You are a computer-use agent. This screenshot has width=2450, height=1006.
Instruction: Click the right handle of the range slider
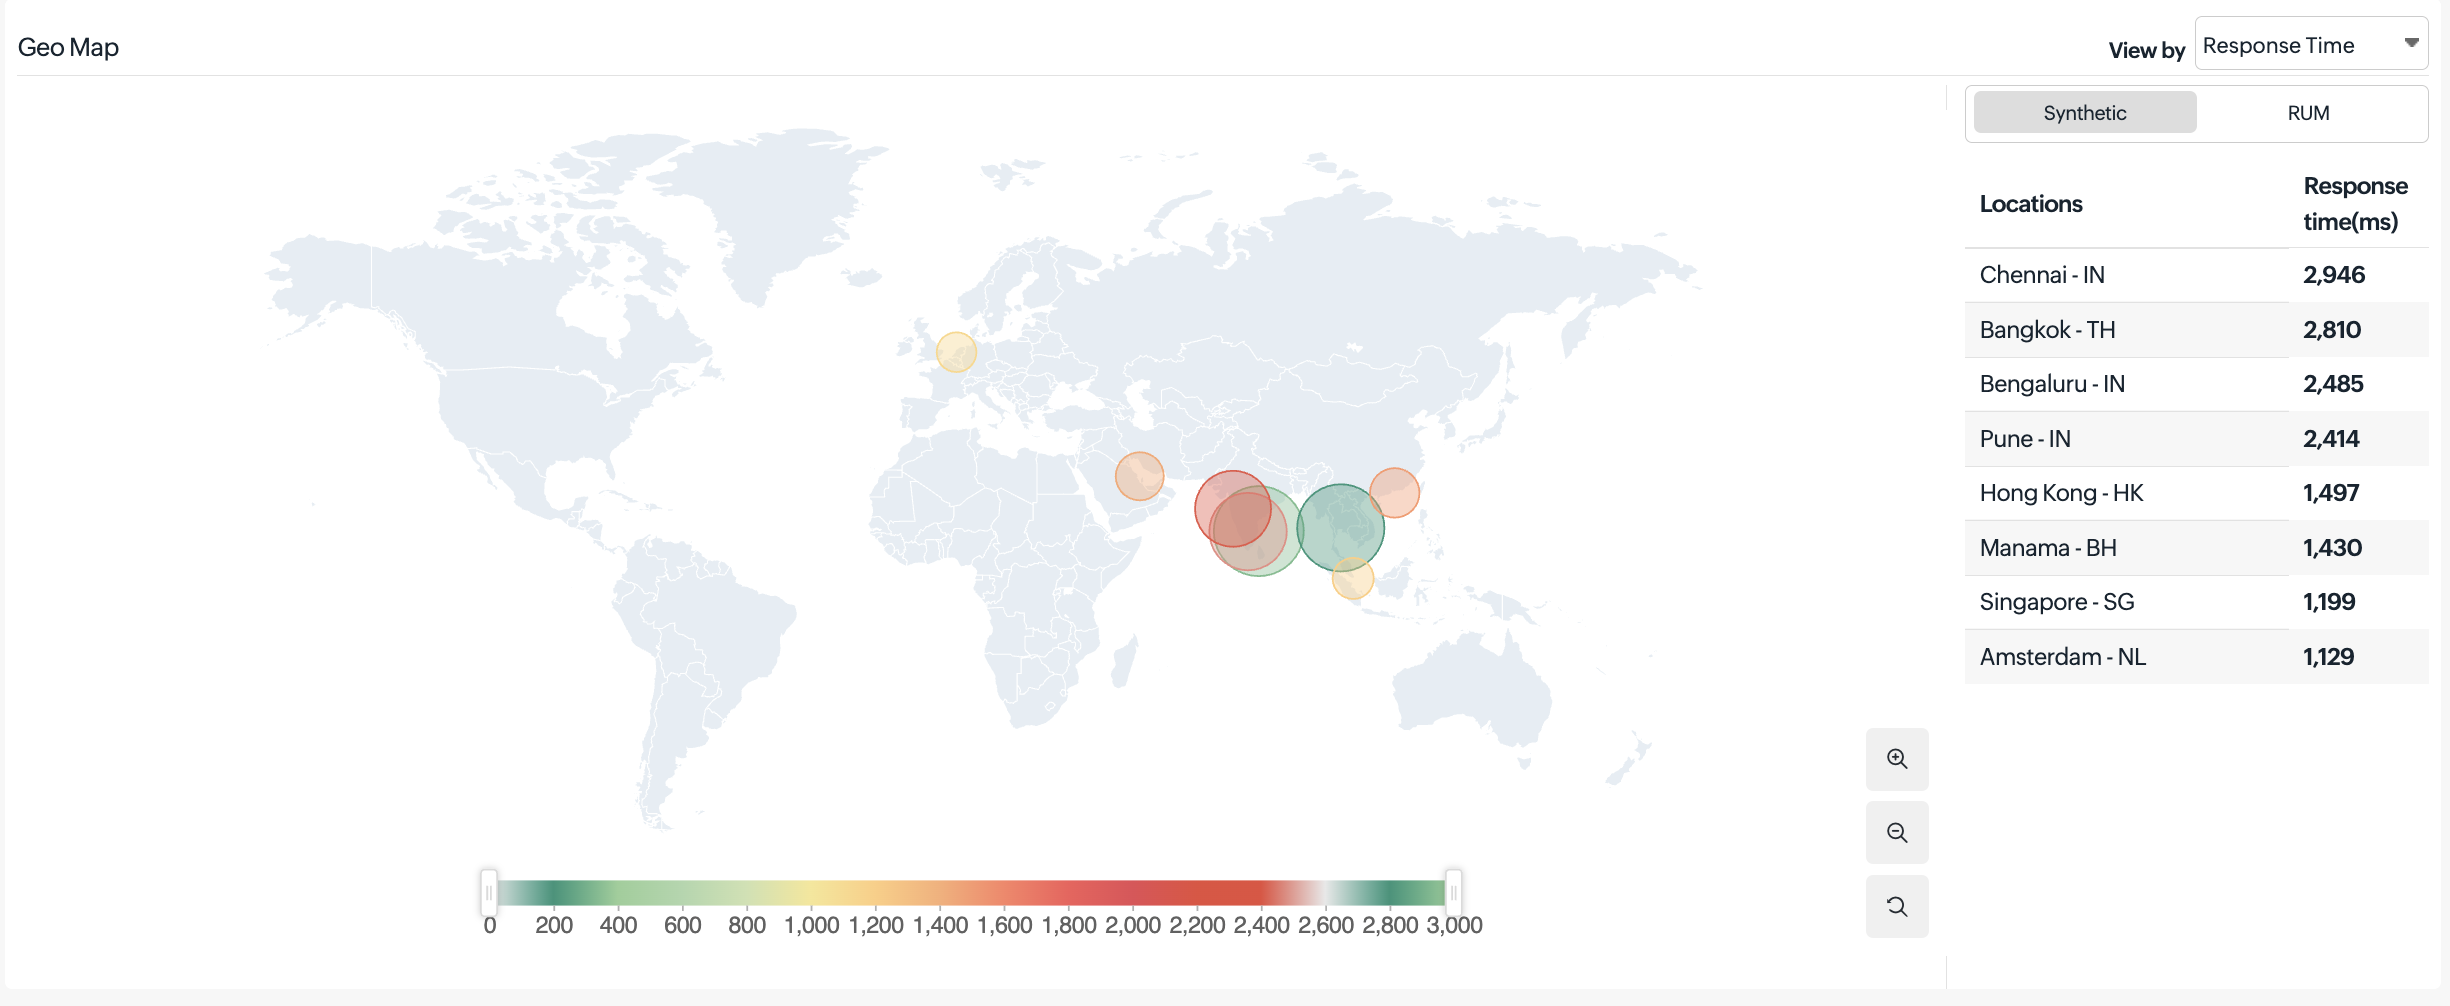click(1453, 892)
